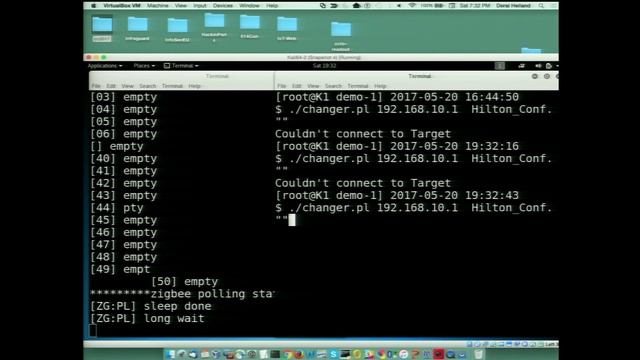Open Spotlight search magnifier in the menu bar
This screenshot has height=360, width=640.
point(541,6)
